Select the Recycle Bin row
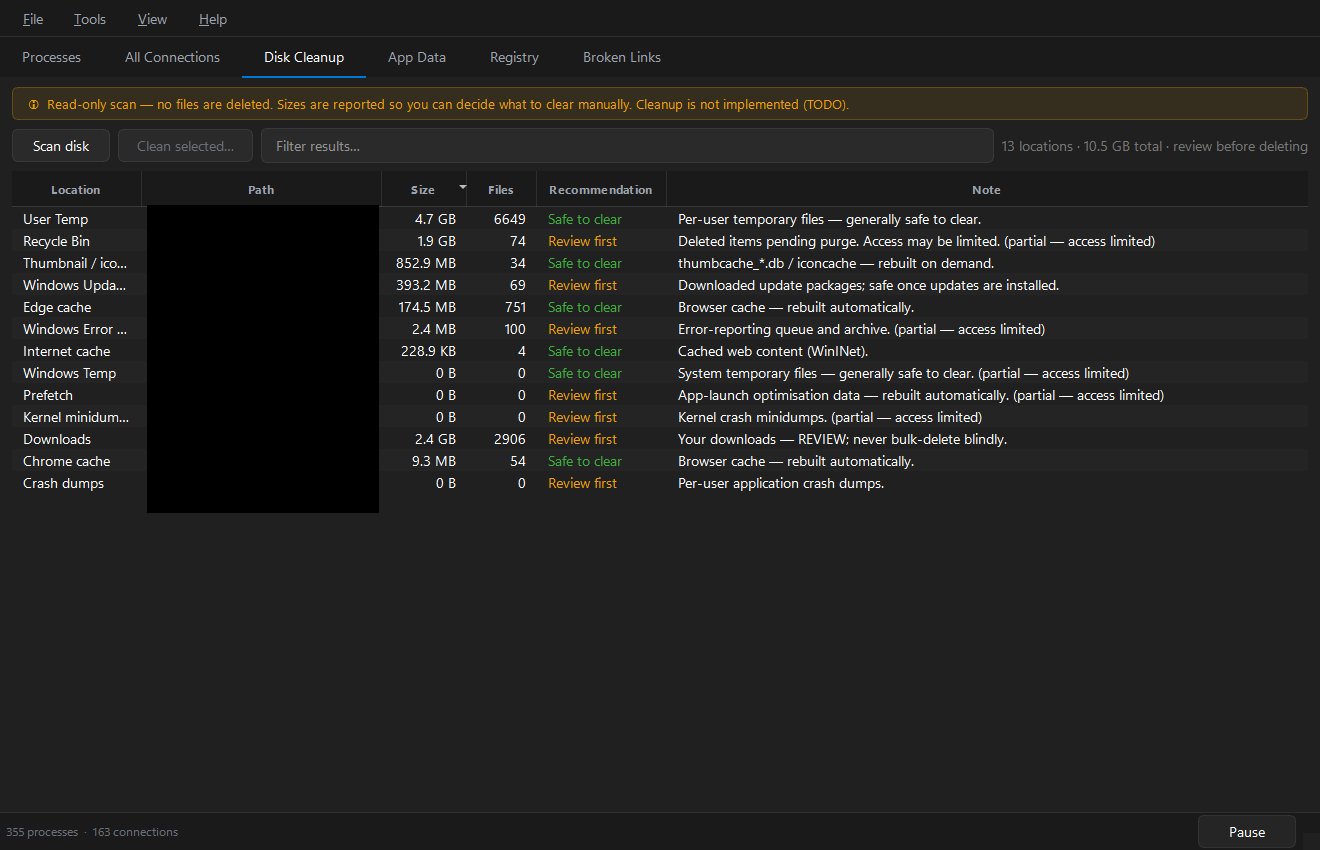 [x=660, y=241]
